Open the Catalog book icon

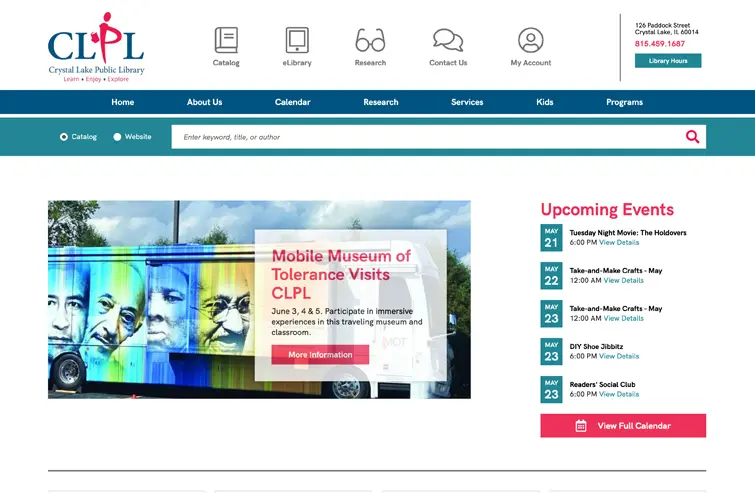pyautogui.click(x=226, y=40)
